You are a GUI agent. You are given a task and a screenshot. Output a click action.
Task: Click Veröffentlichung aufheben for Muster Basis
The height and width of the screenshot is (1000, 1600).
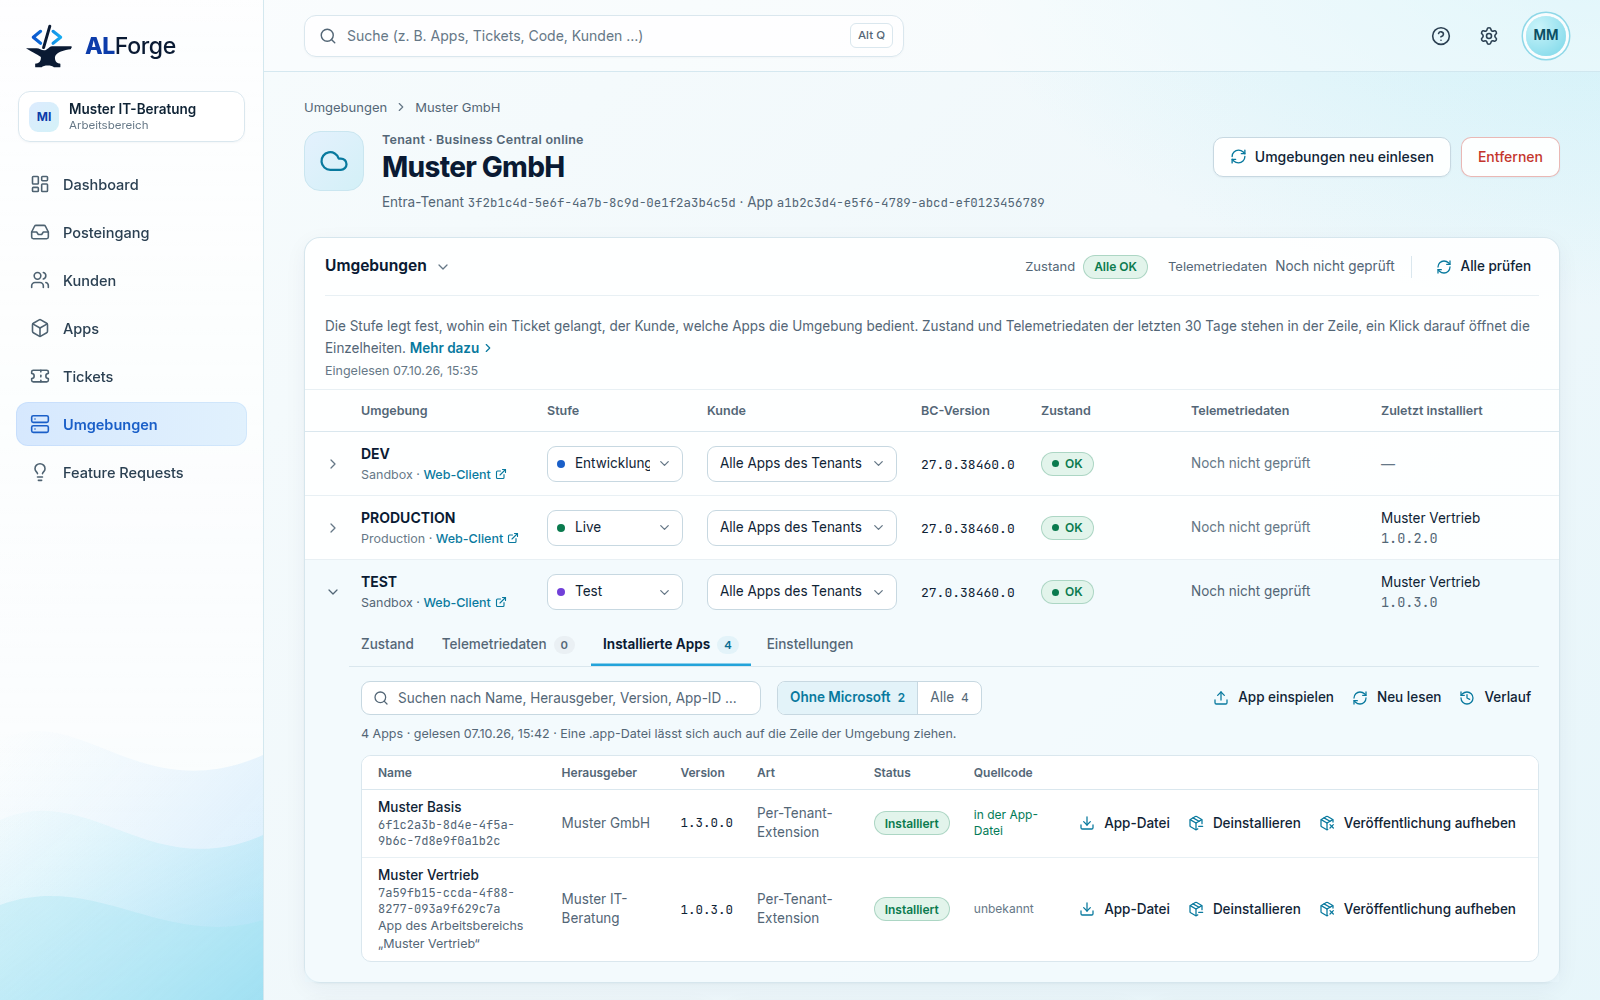[1418, 823]
